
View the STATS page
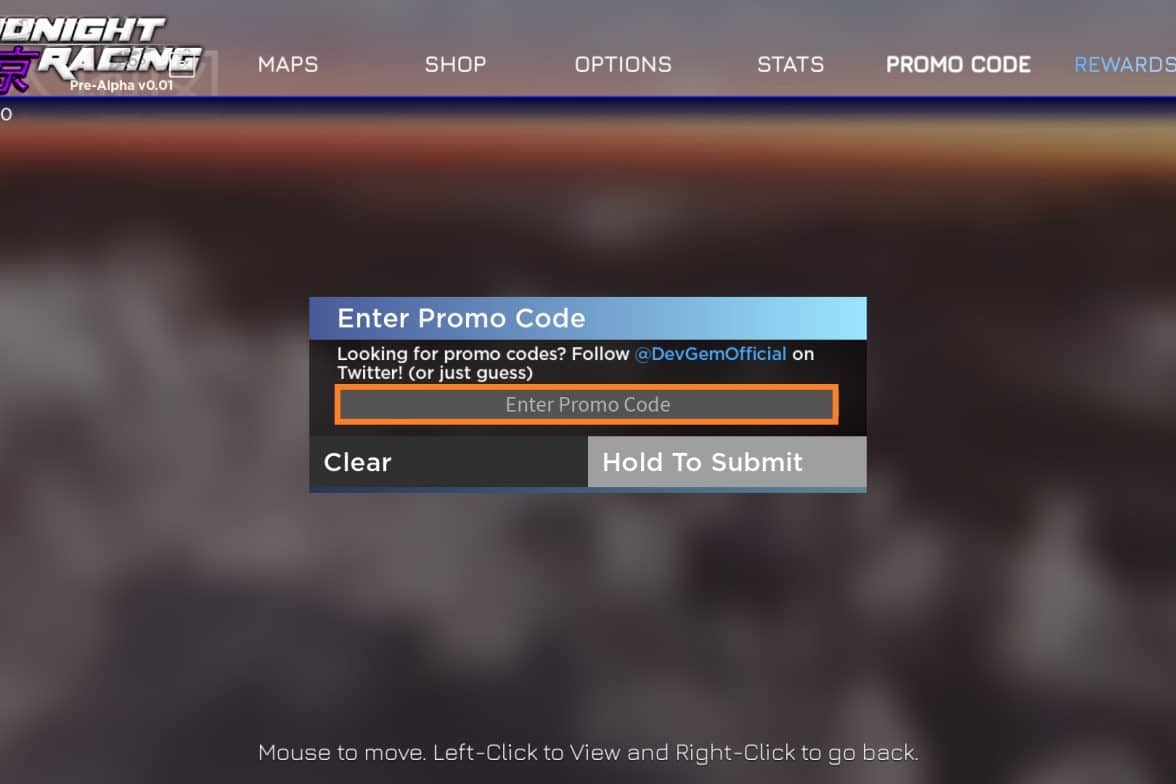(790, 65)
